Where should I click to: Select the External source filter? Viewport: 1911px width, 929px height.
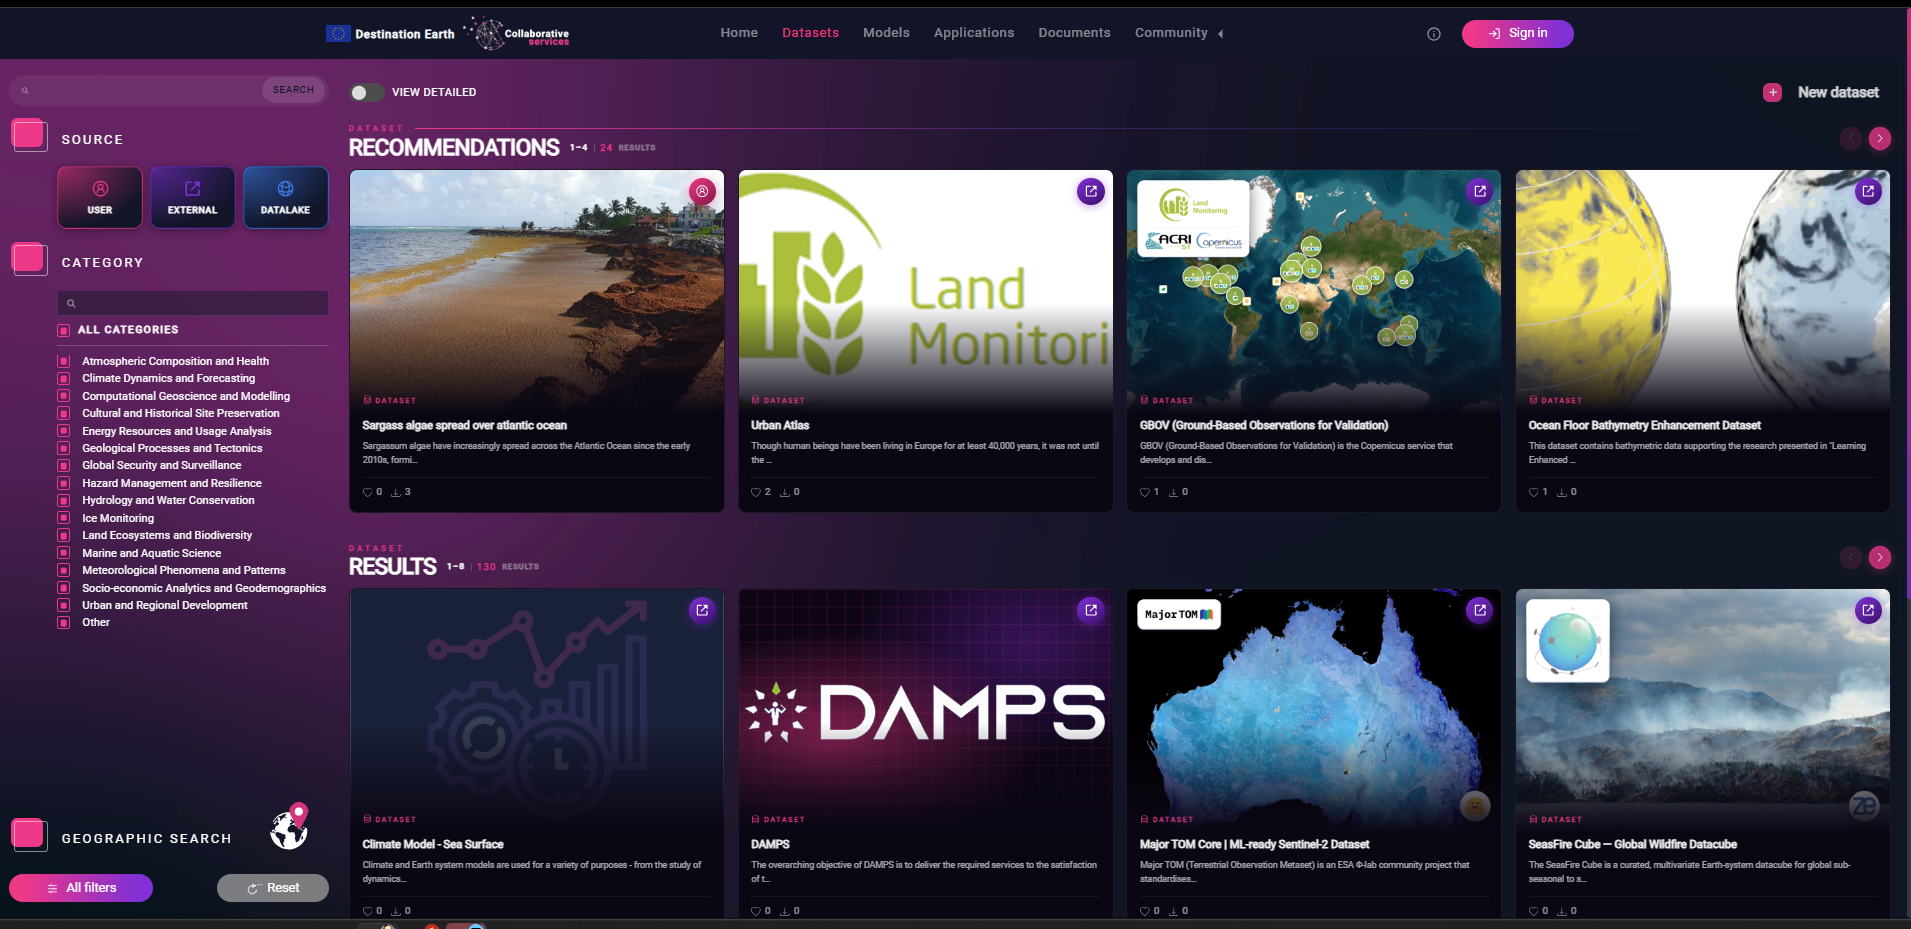click(x=193, y=198)
